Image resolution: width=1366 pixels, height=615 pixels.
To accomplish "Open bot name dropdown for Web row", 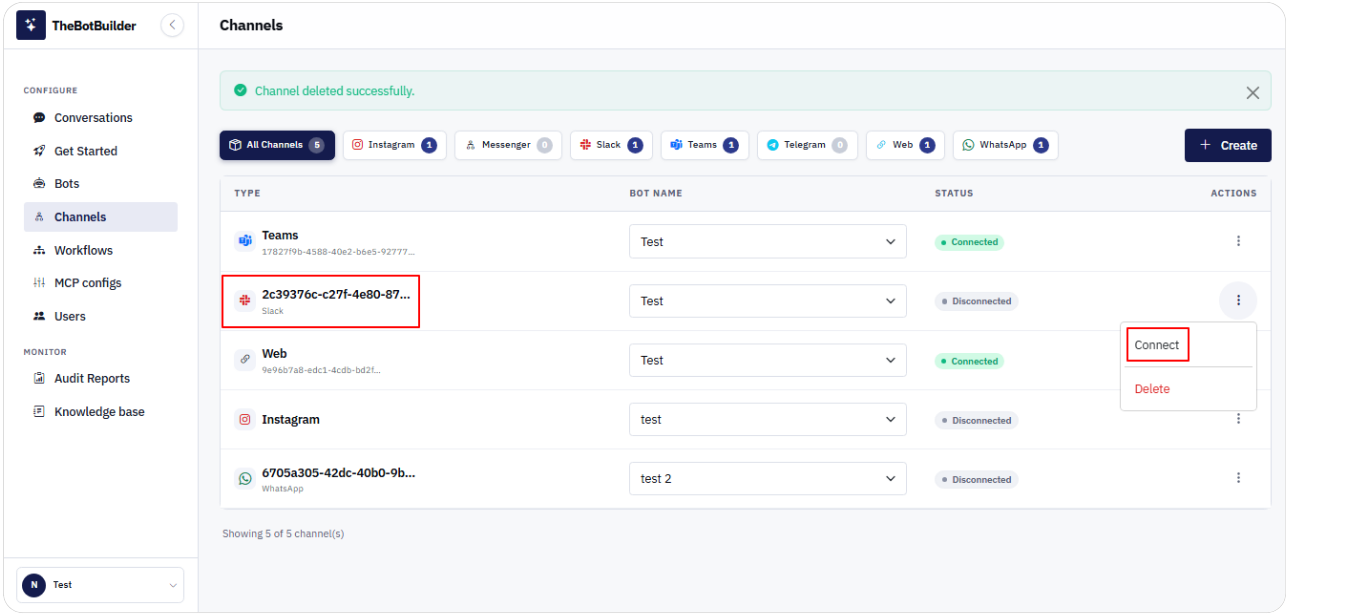I will point(768,360).
